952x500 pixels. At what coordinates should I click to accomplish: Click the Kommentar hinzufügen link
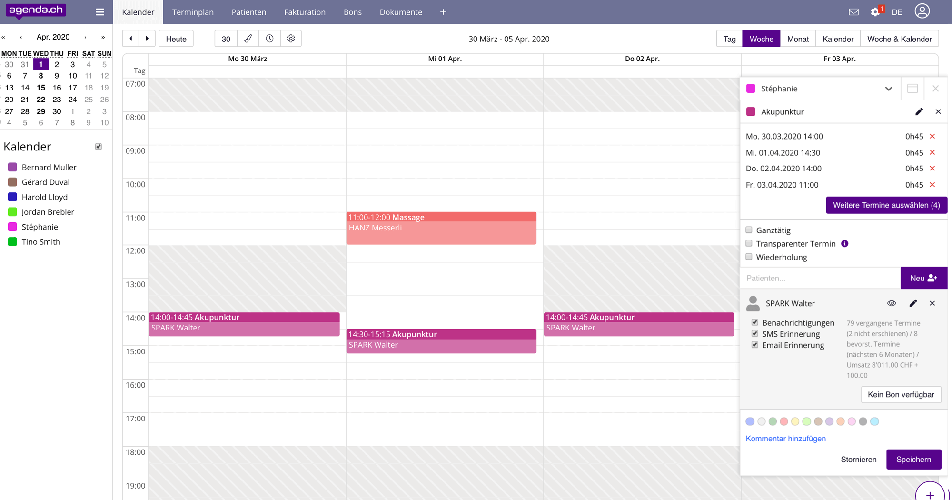[785, 439]
